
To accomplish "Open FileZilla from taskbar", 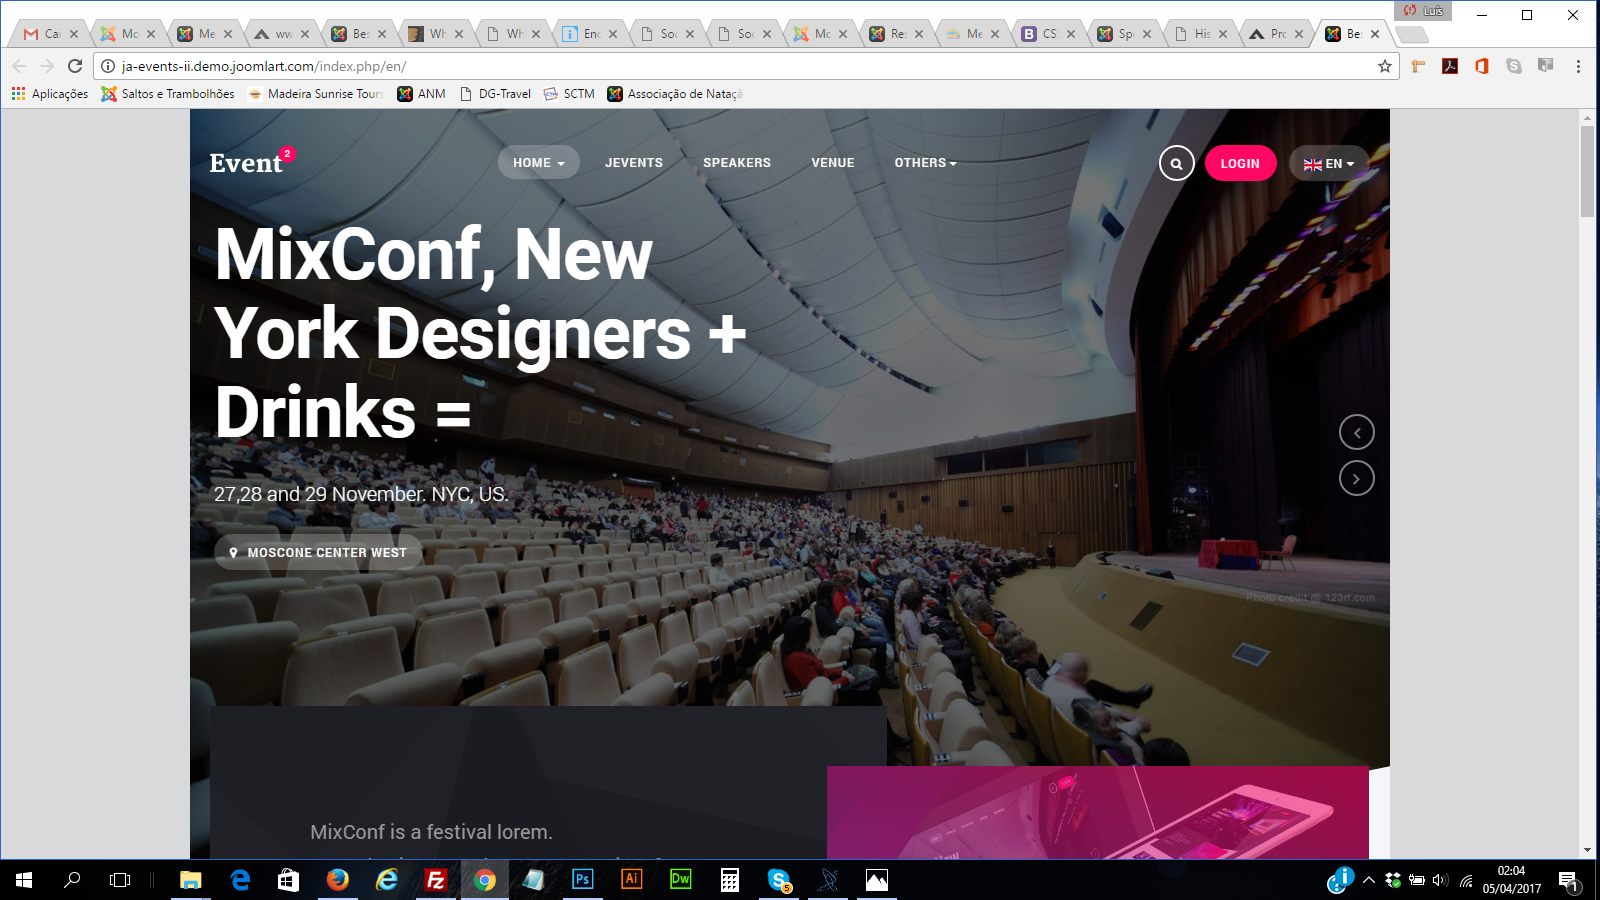I will point(436,880).
